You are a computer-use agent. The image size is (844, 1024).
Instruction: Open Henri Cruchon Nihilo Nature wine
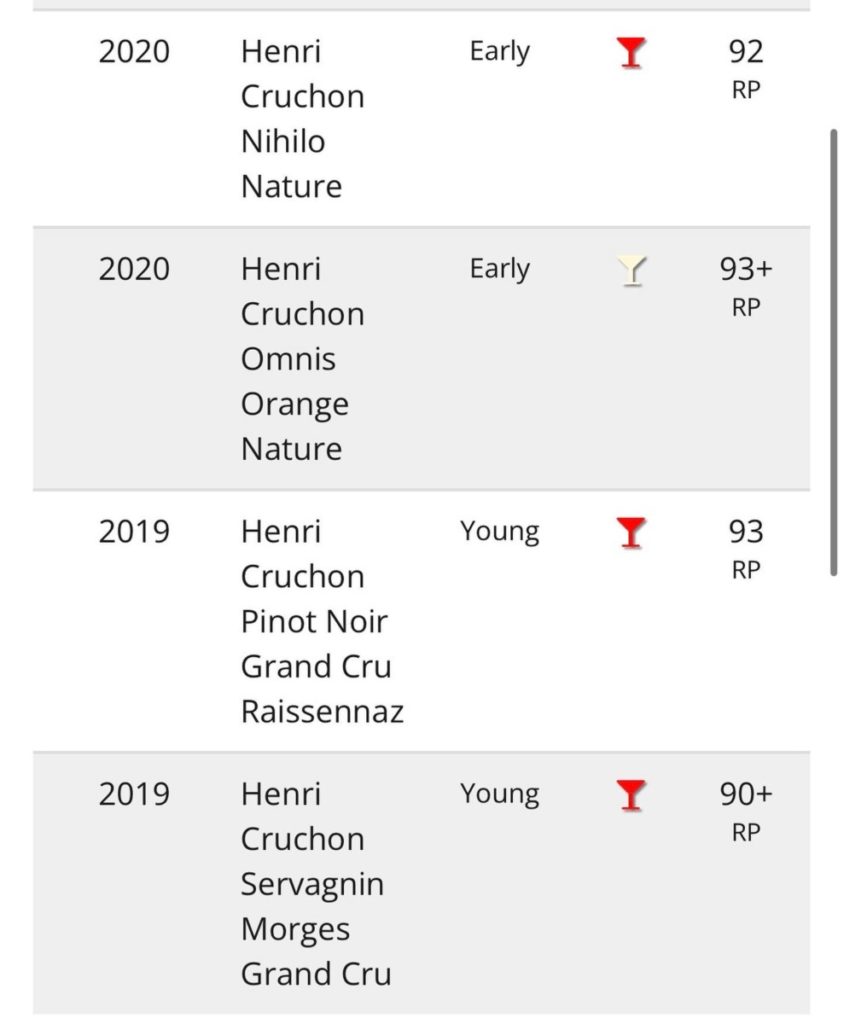(302, 118)
